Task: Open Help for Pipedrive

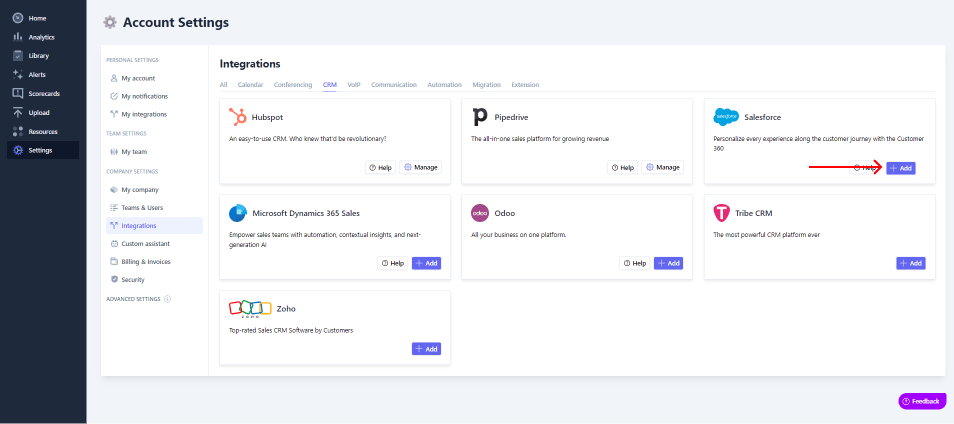Action: click(x=622, y=168)
